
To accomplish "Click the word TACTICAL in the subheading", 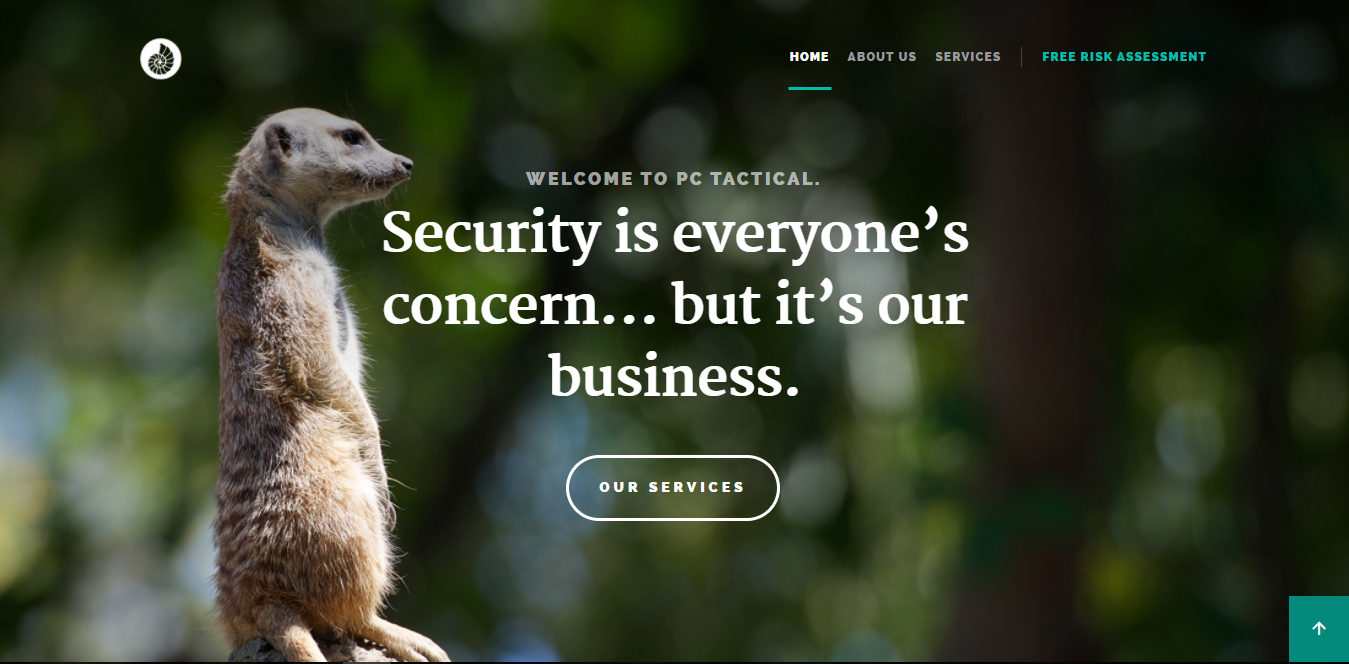I will coord(765,179).
